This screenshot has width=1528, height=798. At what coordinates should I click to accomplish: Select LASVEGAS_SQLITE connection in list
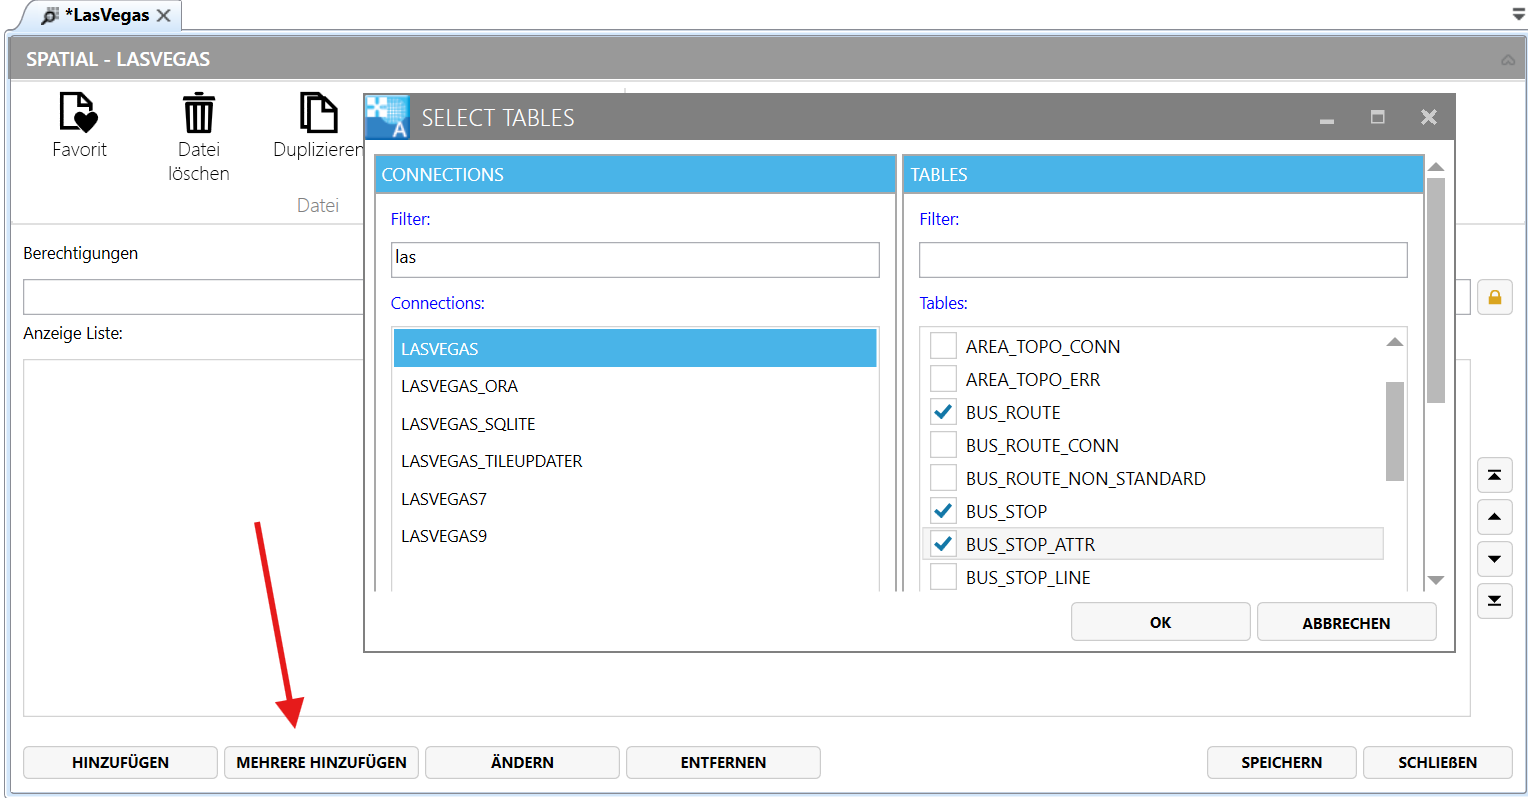[x=468, y=424]
